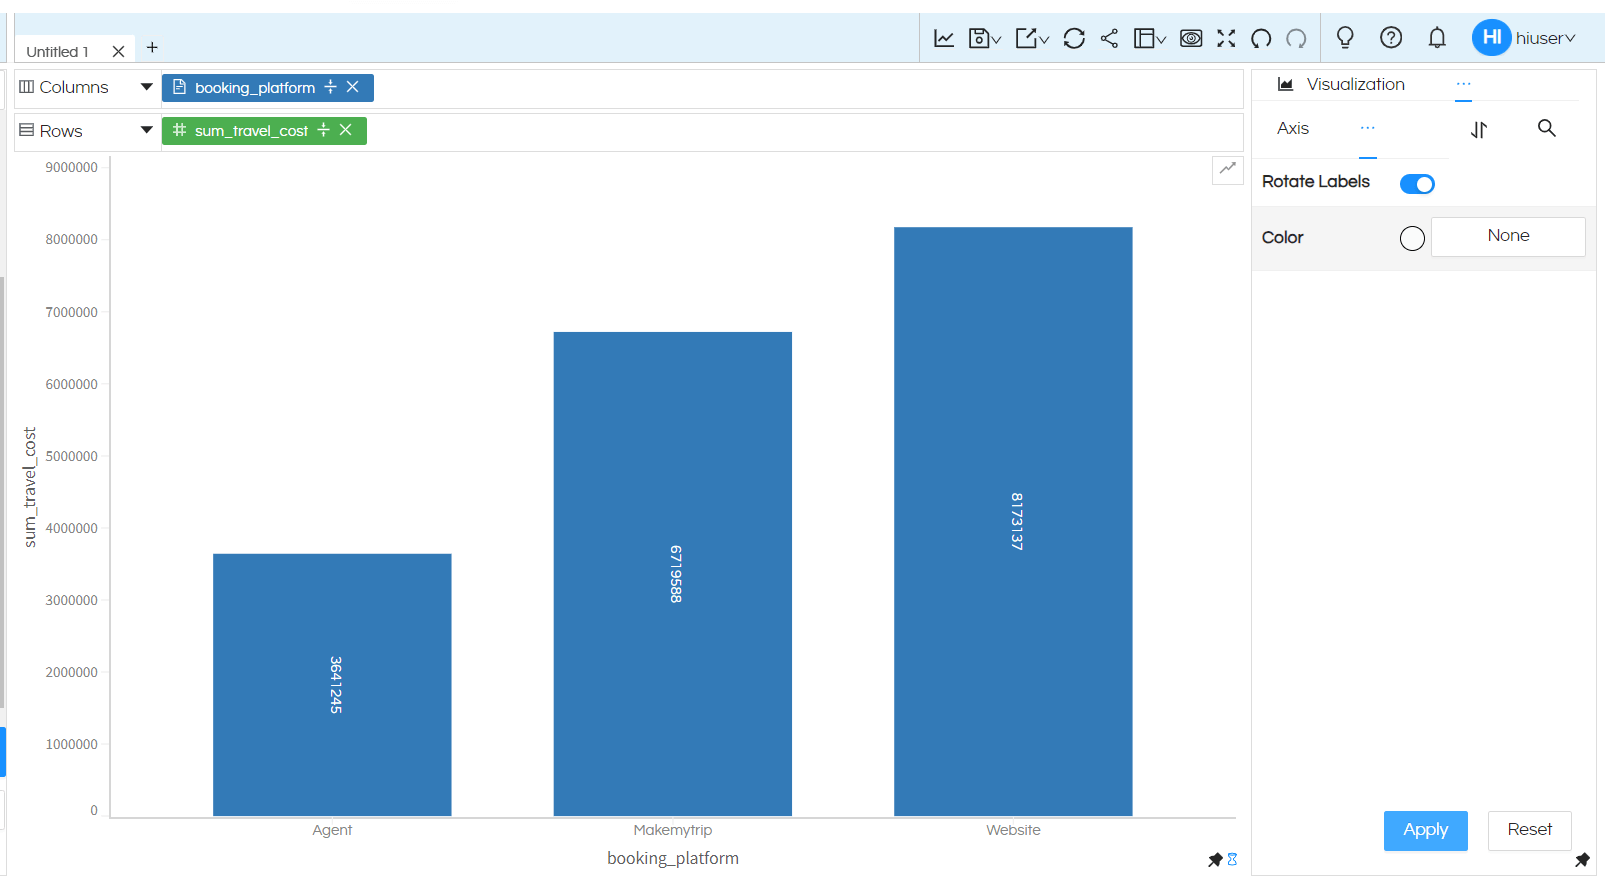Click the Reset button
Viewport: 1605px width, 876px height.
(x=1529, y=830)
